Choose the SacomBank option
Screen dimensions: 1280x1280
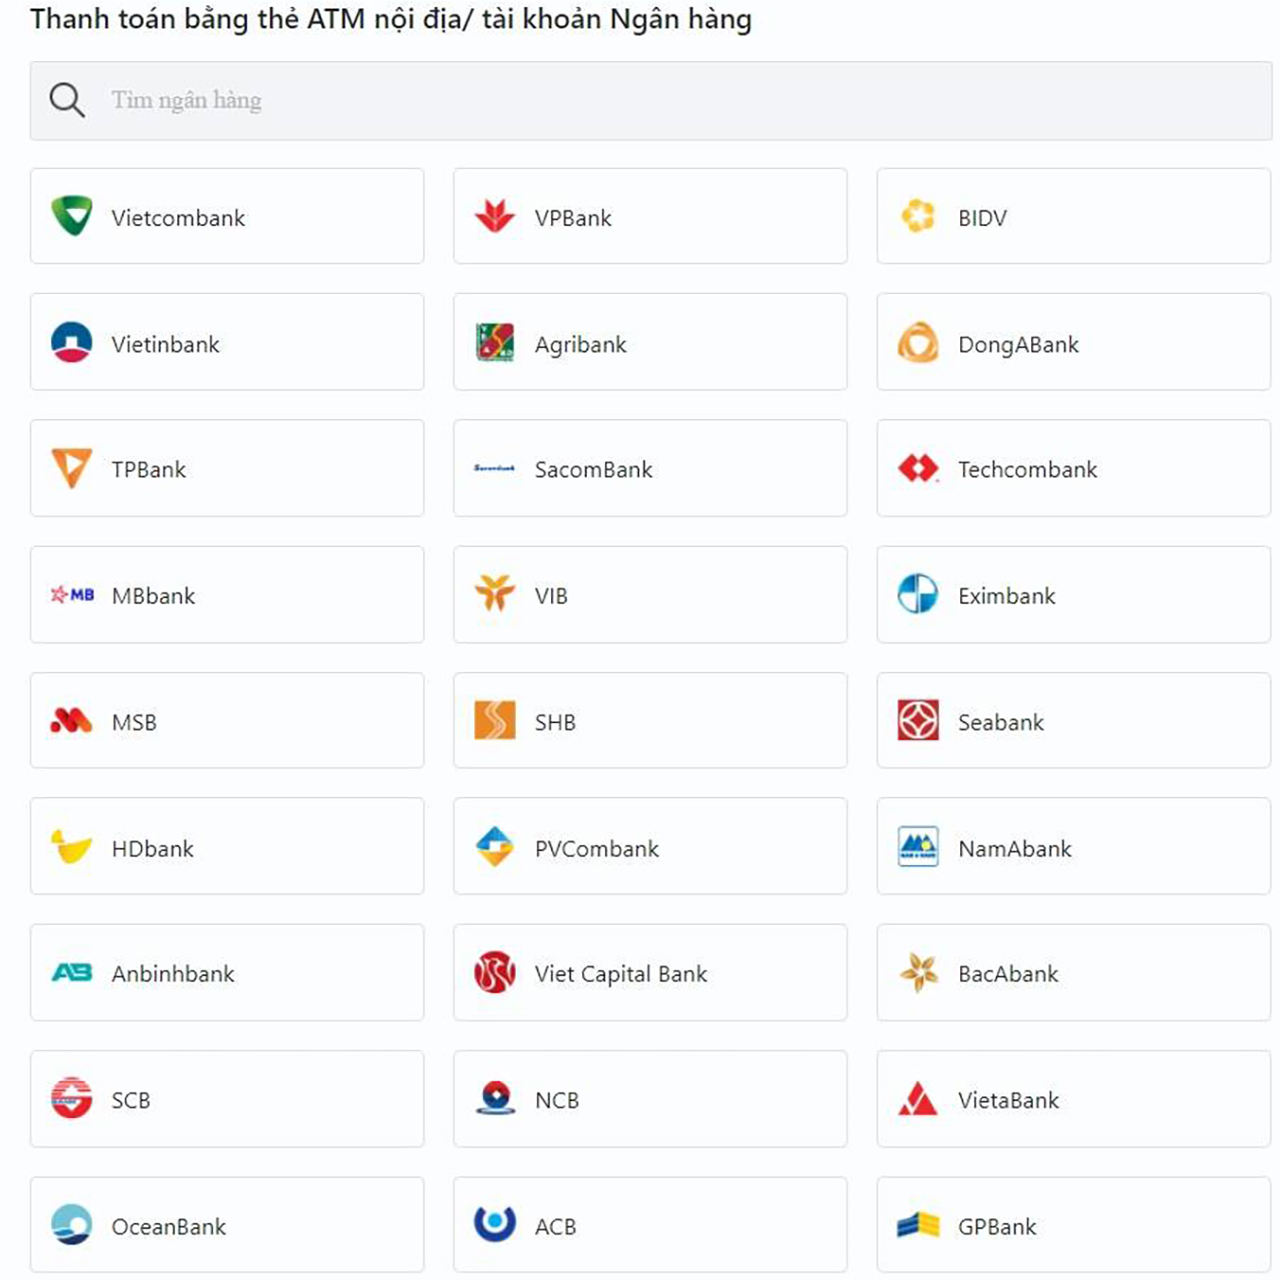pyautogui.click(x=650, y=468)
